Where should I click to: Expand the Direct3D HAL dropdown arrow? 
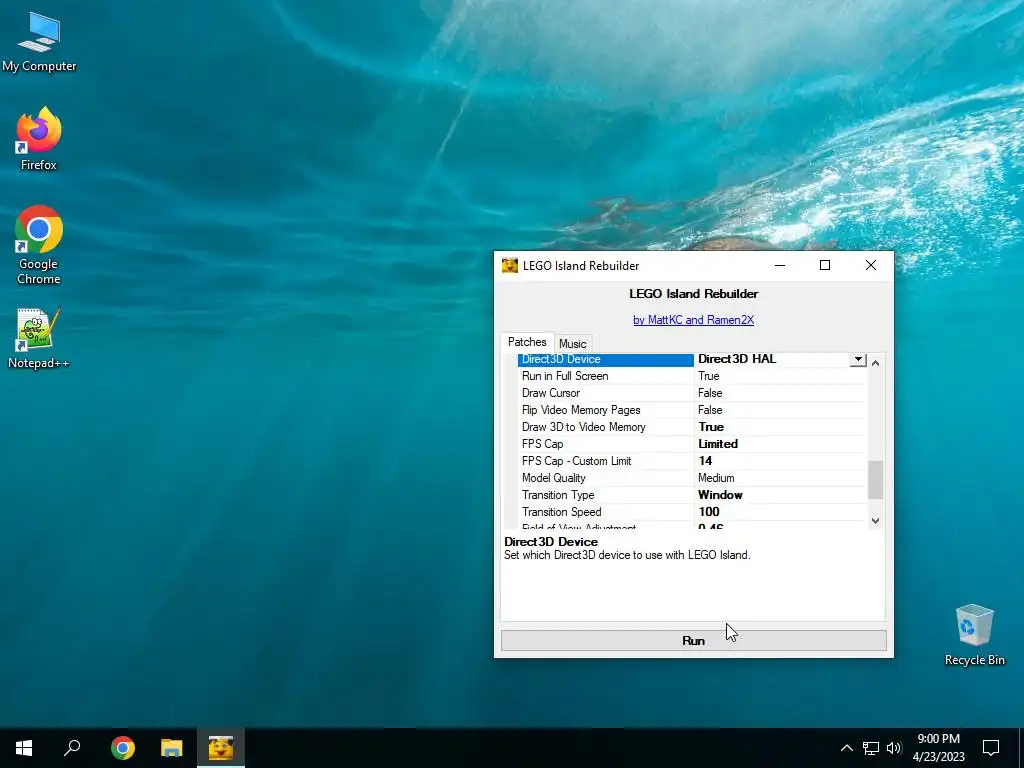click(x=858, y=359)
